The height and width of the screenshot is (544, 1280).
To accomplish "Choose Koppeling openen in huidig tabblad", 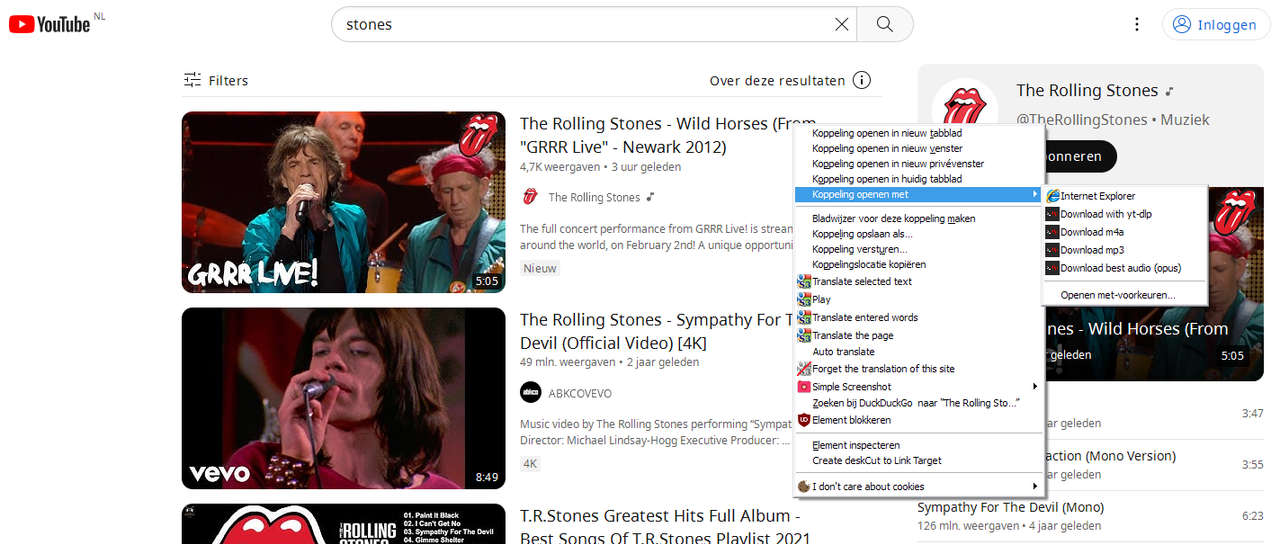I will point(918,179).
